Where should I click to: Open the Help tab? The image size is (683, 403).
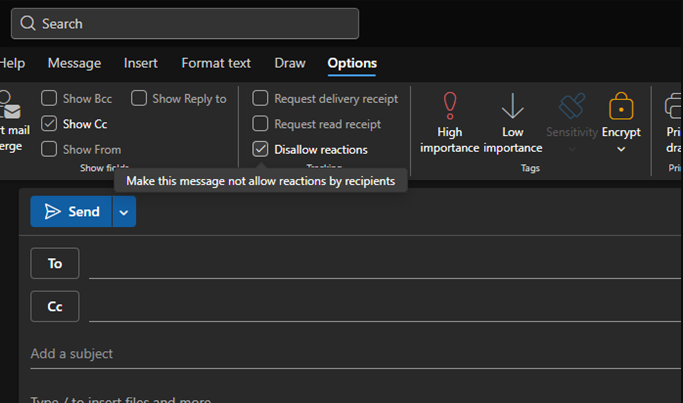tap(12, 63)
